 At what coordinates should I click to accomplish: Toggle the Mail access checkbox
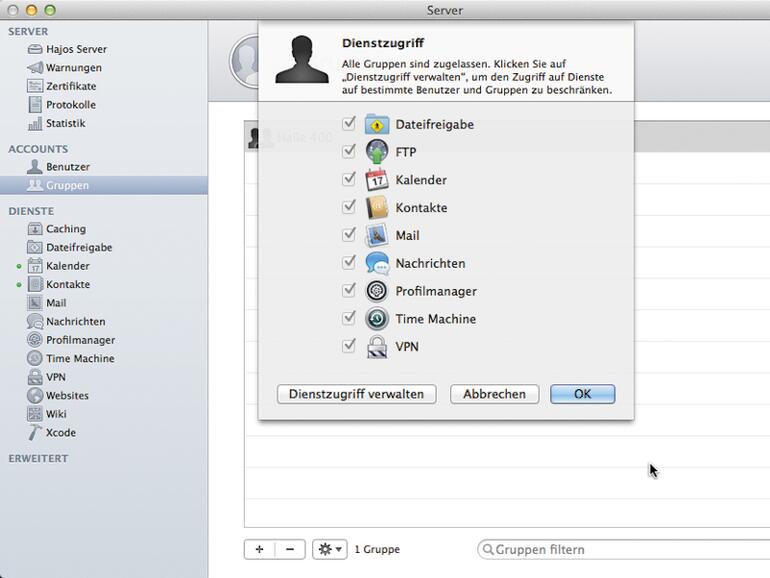tap(349, 234)
